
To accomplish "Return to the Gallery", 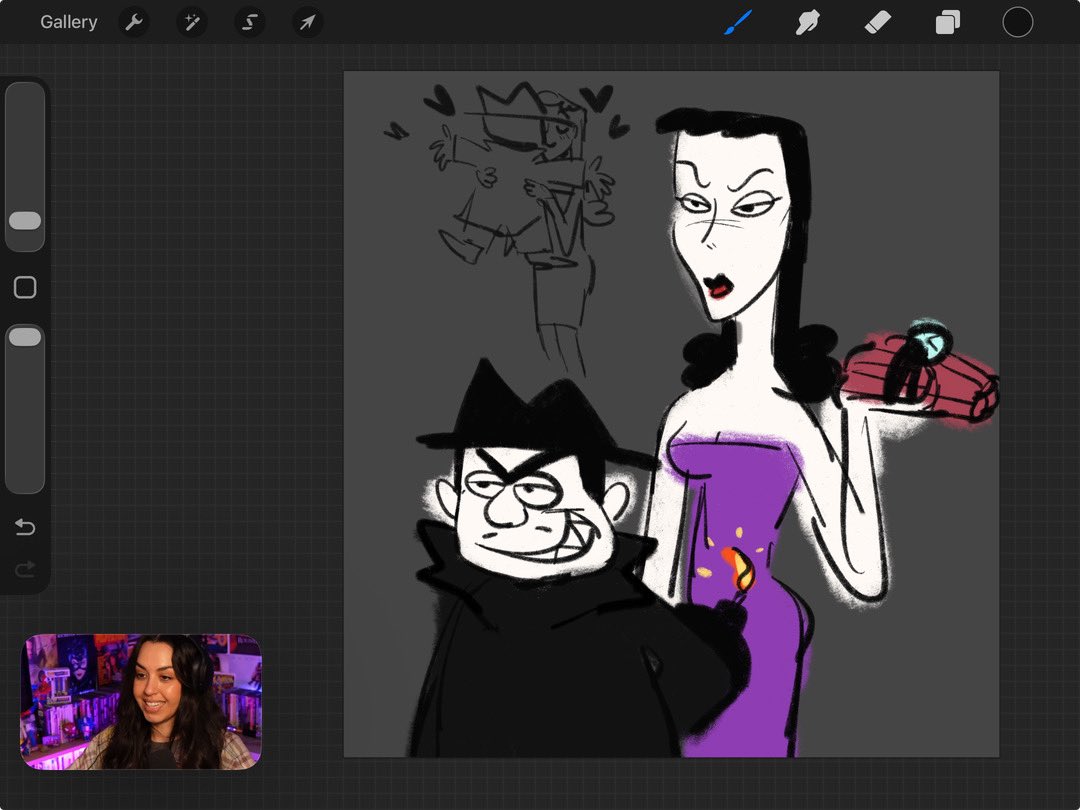I will pyautogui.click(x=68, y=22).
